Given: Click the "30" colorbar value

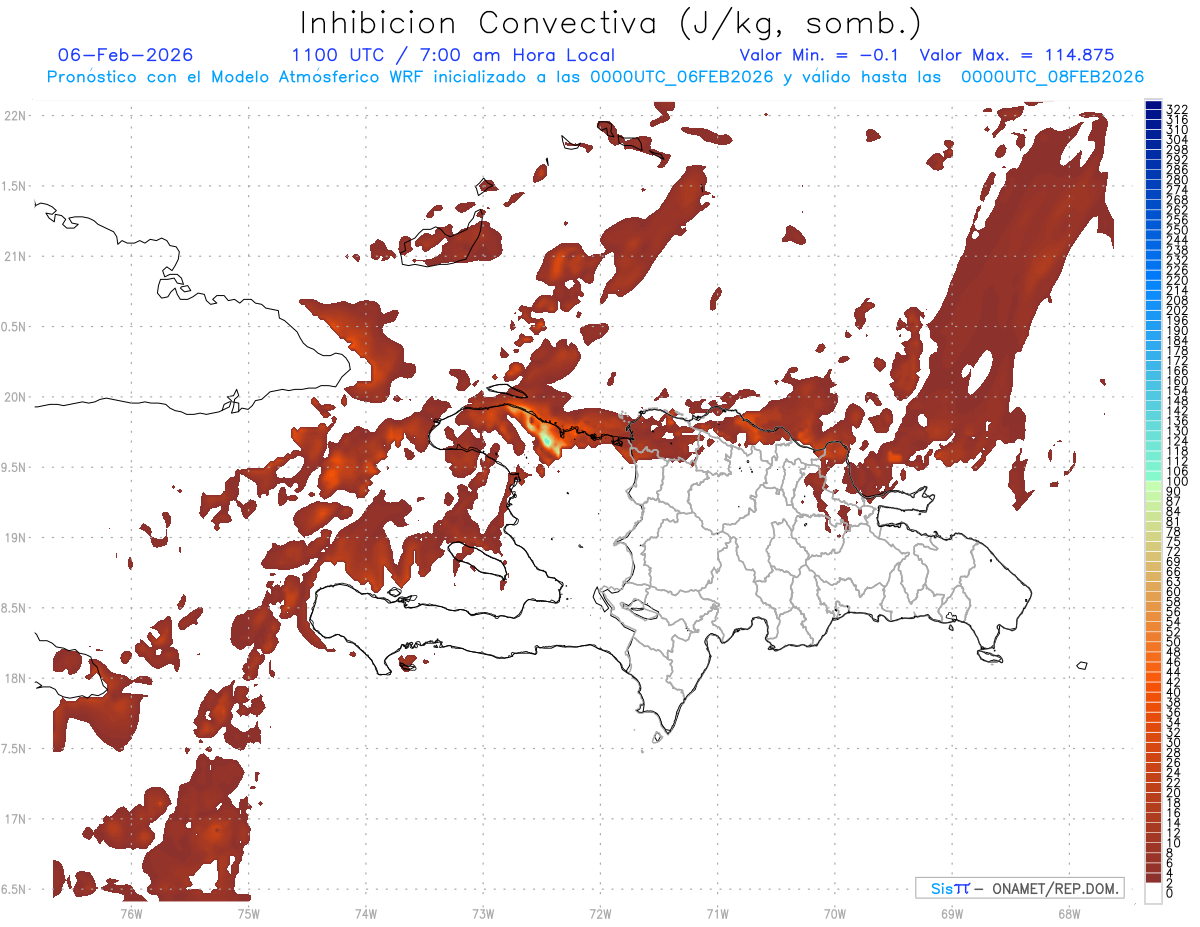Looking at the screenshot, I should (x=1173, y=742).
